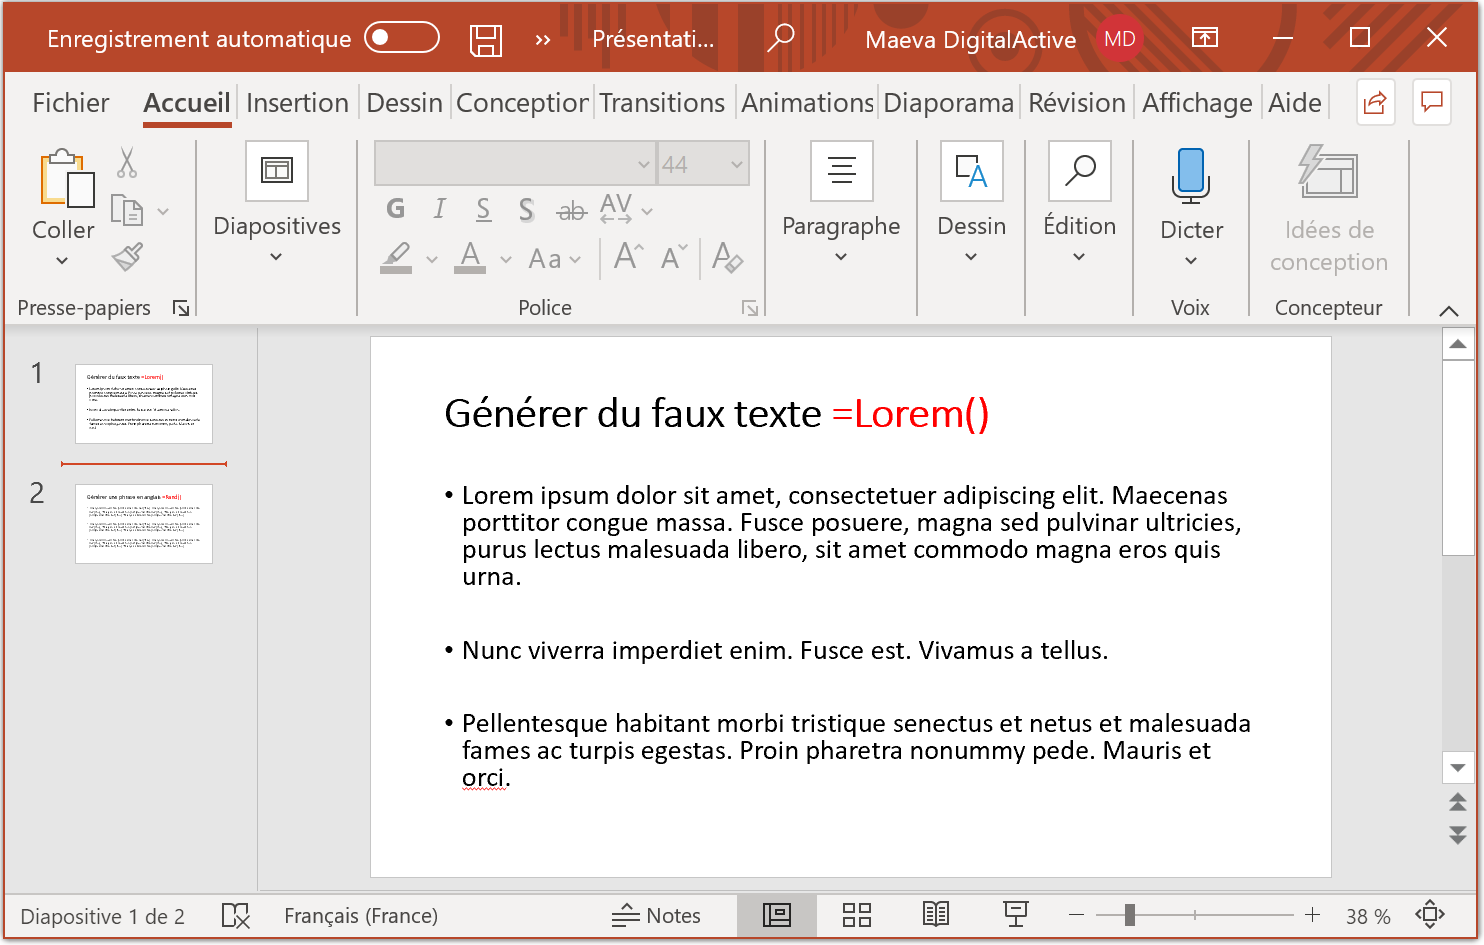Open the Diaporama ribbon tab
The image size is (1484, 945).
point(948,102)
